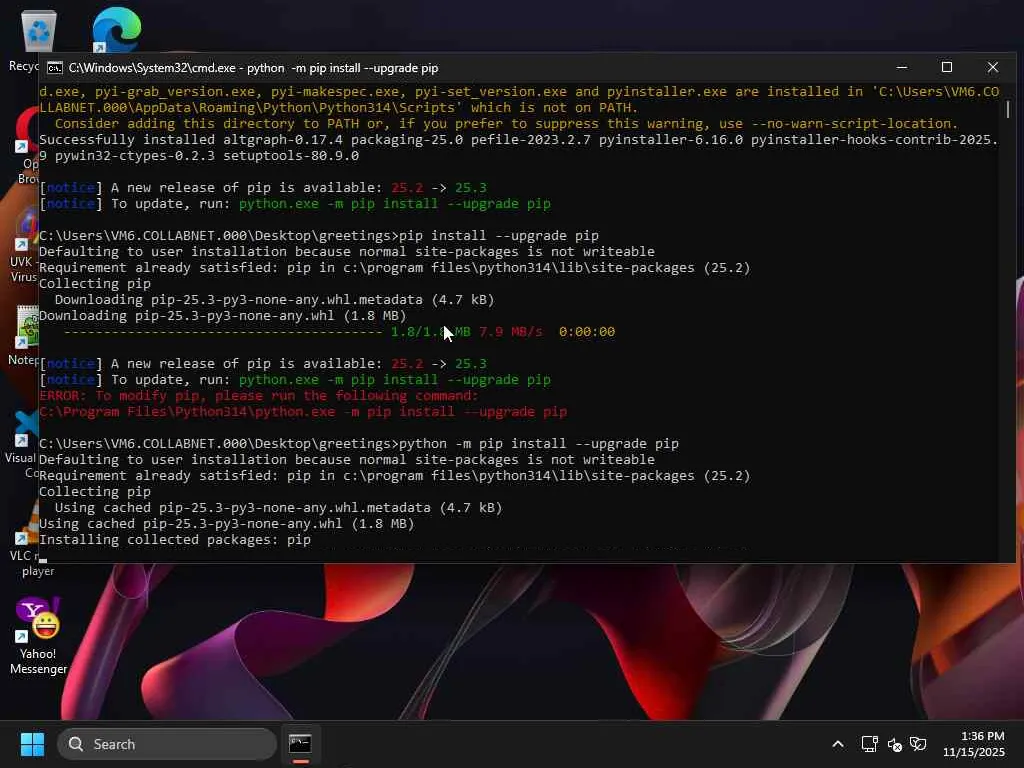Close the cmd.exe window
1024x768 pixels.
pos(993,67)
